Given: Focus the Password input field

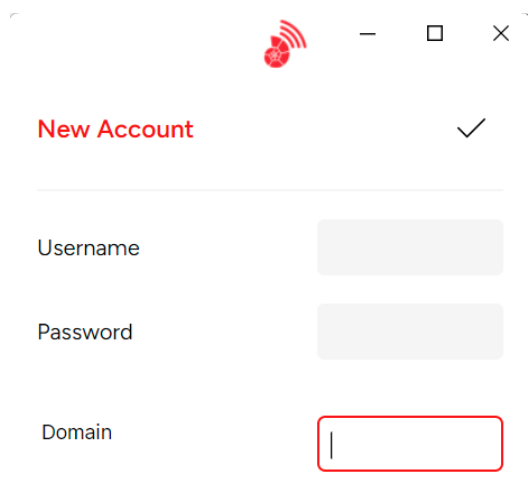Looking at the screenshot, I should pos(410,331).
